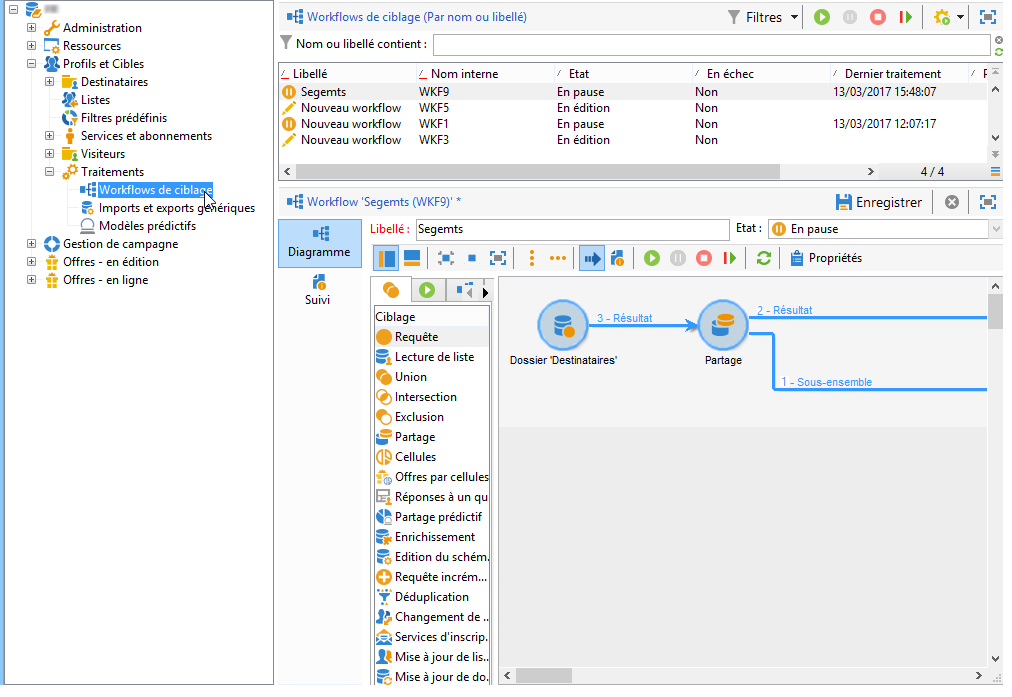Refresh the diagram with the green arrows icon

(x=764, y=258)
